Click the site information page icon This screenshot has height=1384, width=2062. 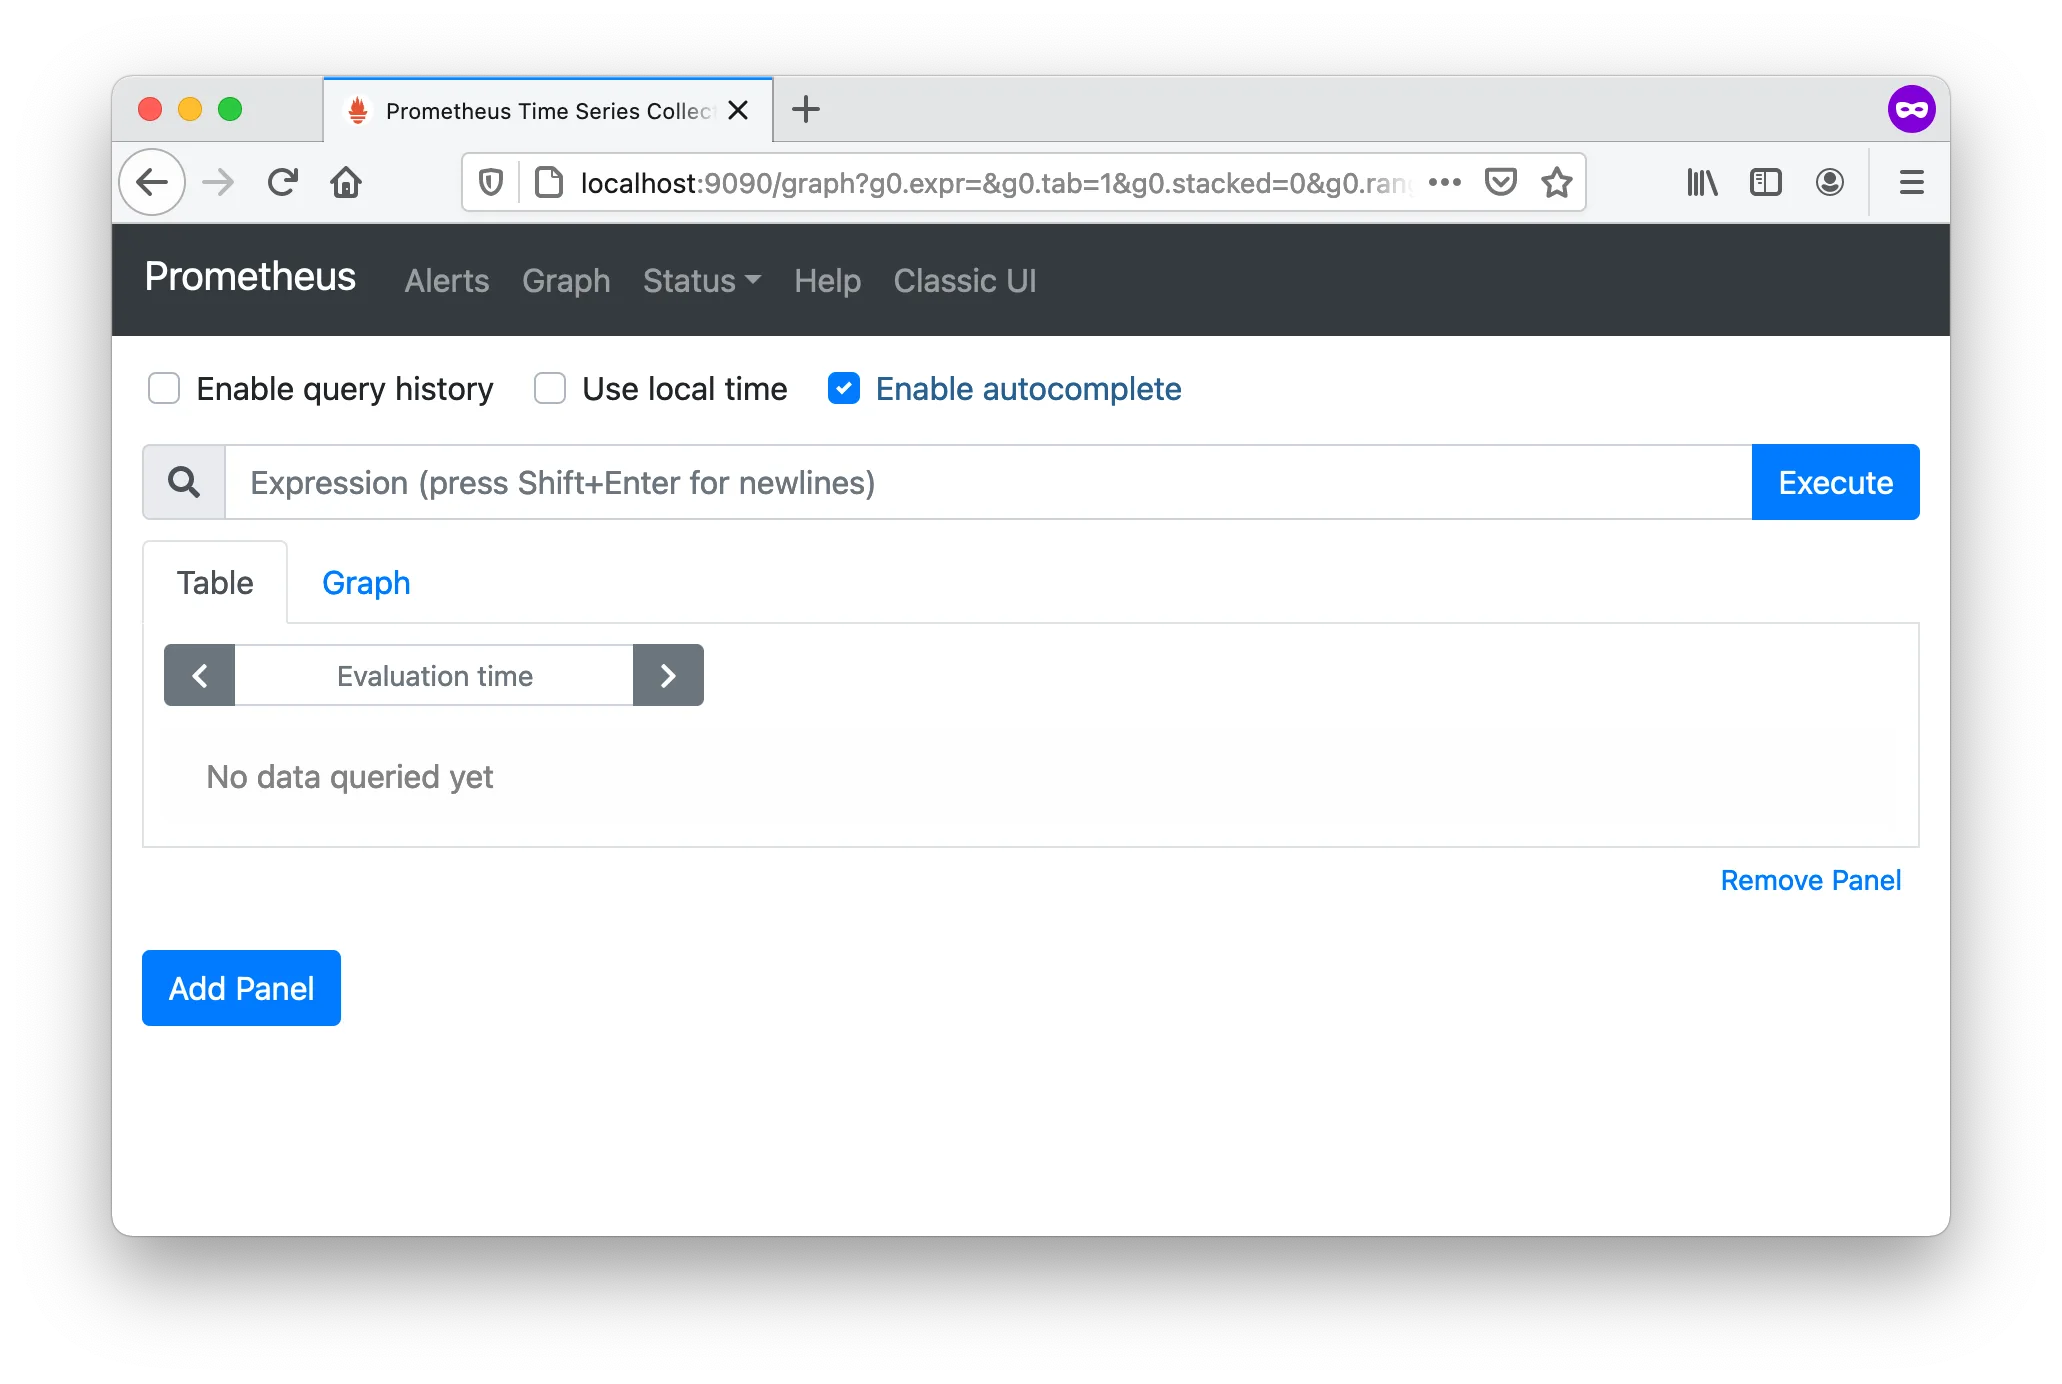tap(548, 182)
